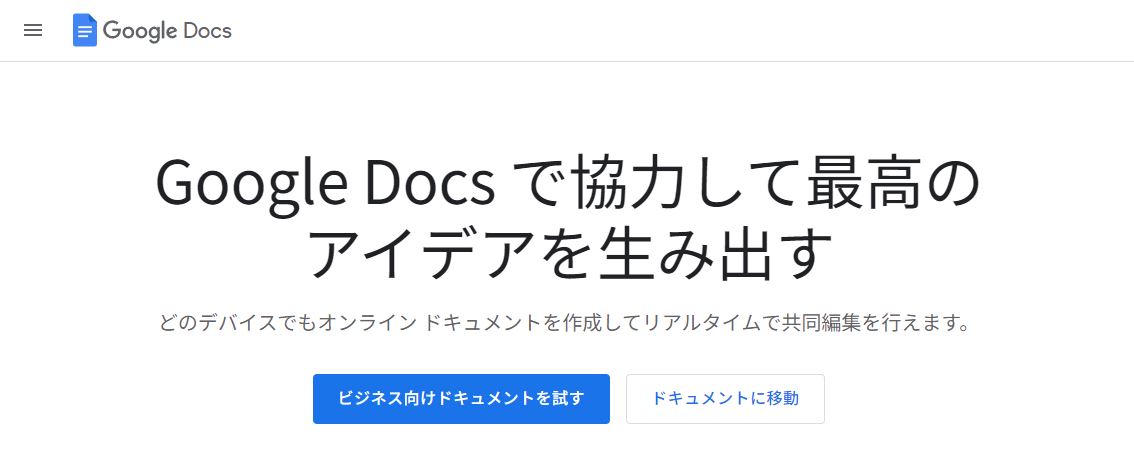The height and width of the screenshot is (450, 1134).
Task: Go to docs via ドキュメントに移動
Action: coord(725,399)
